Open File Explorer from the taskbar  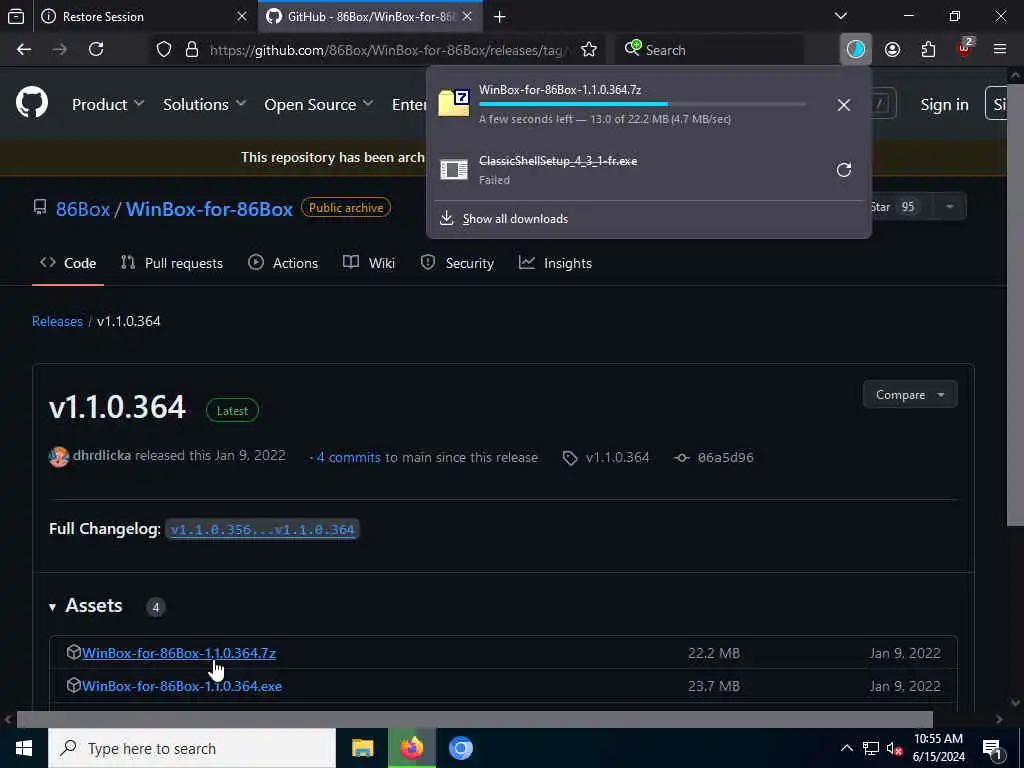pyautogui.click(x=362, y=748)
